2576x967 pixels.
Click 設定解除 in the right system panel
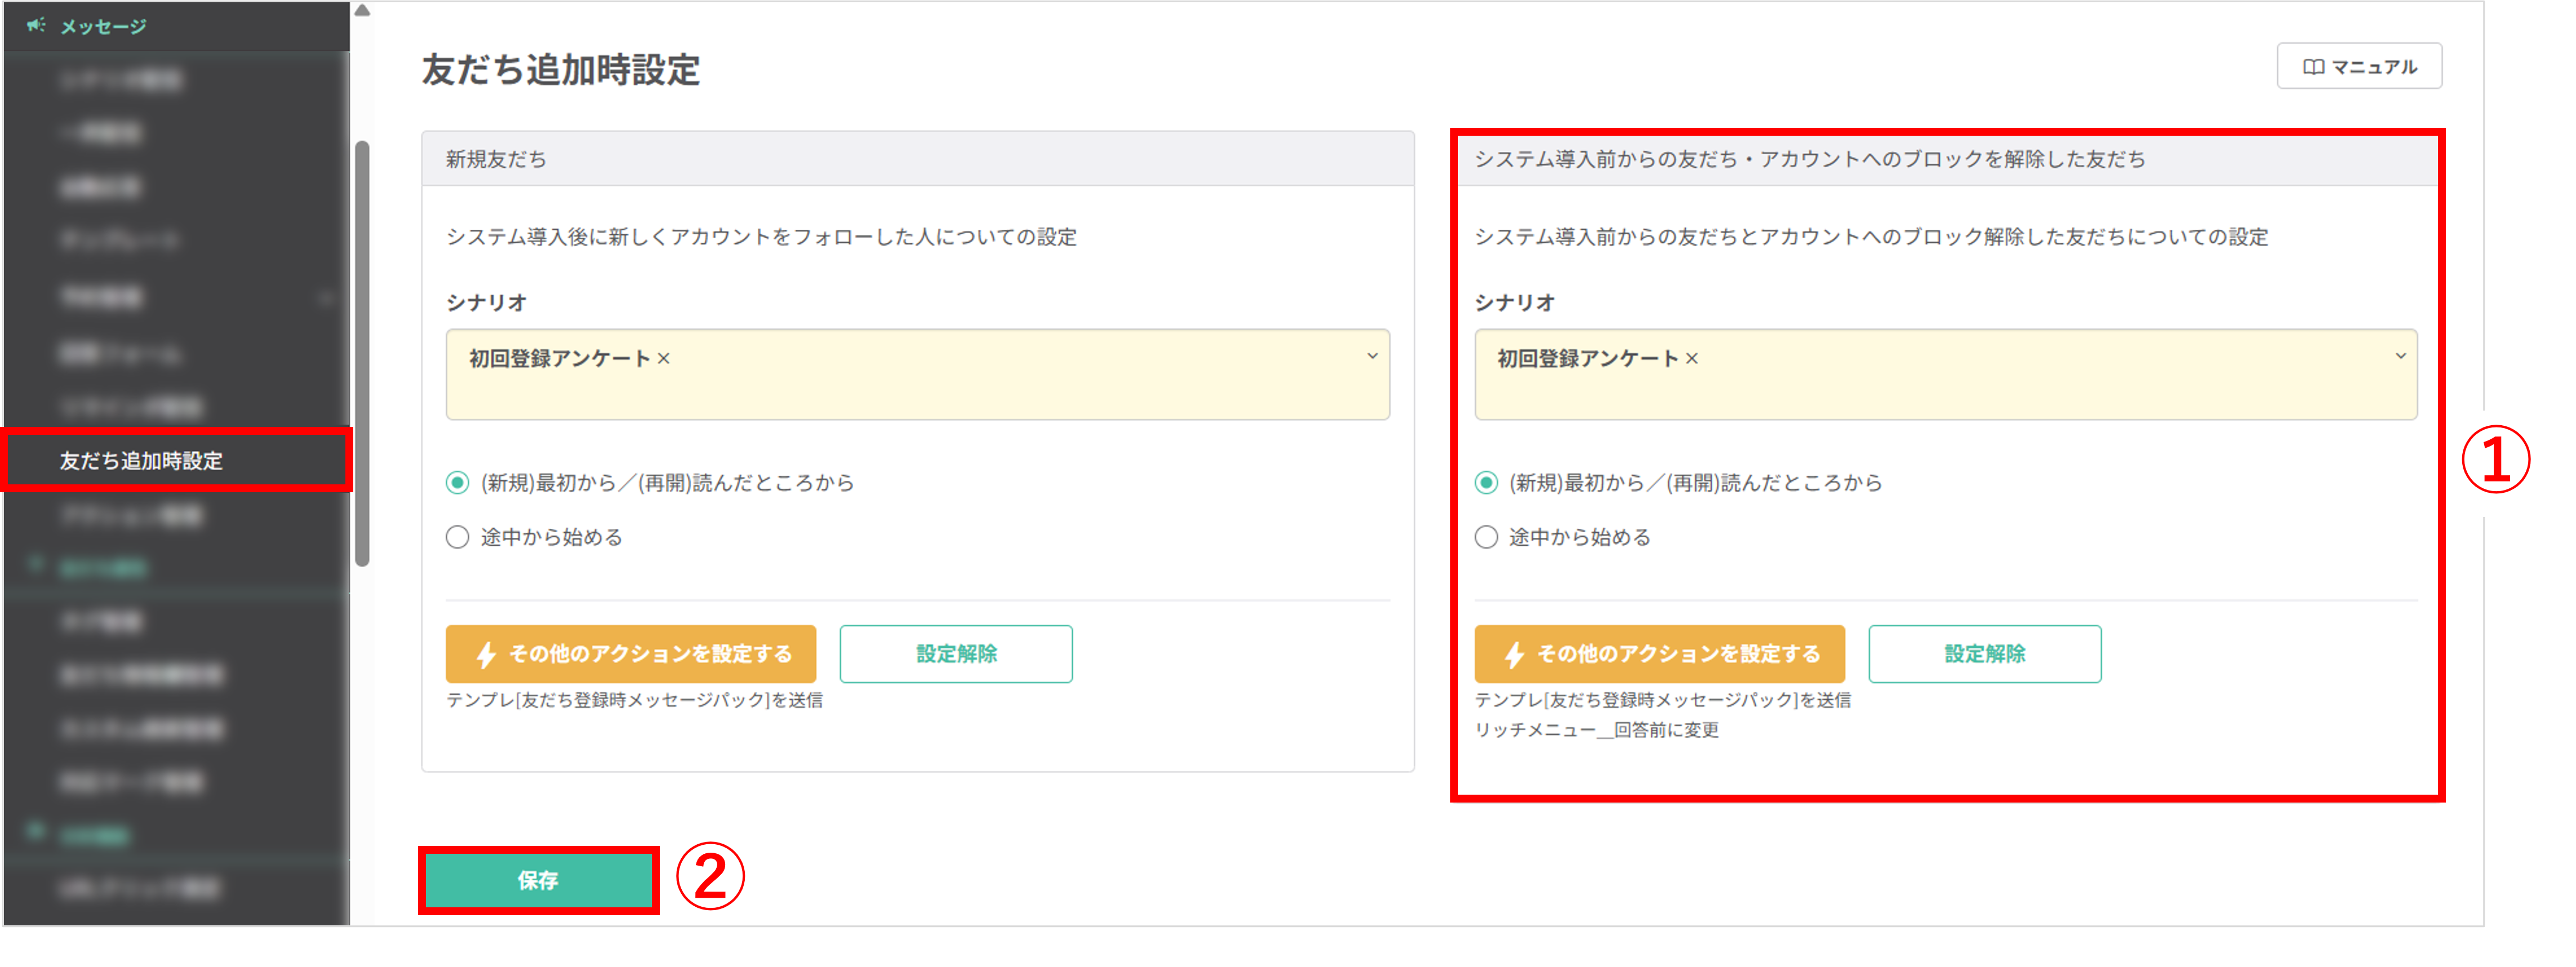coord(1984,654)
